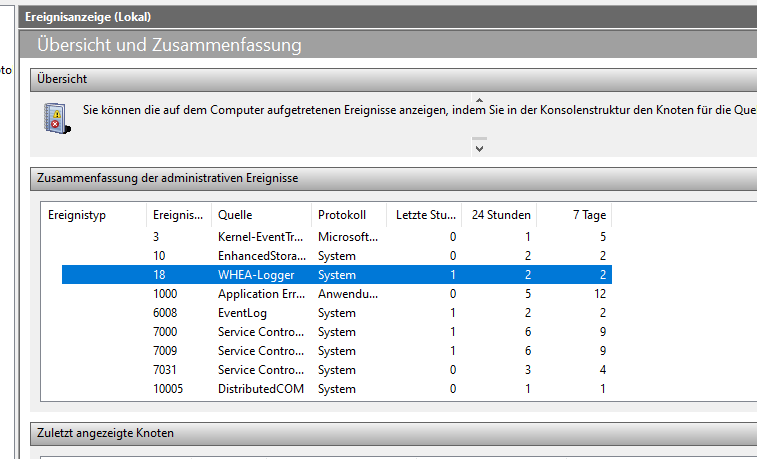
Task: Collapse Zusammenfassung der administrativen Ereignisse section
Action: [x=393, y=178]
